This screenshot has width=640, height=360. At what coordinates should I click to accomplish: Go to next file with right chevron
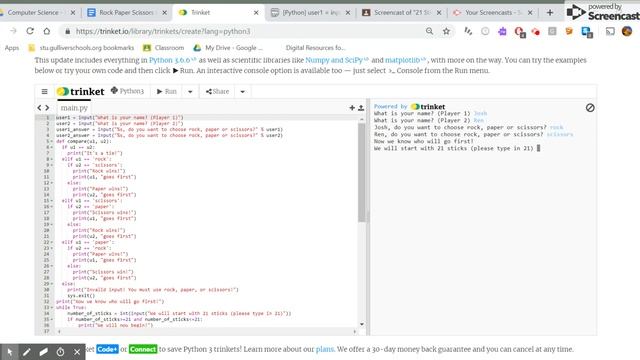(x=47, y=108)
